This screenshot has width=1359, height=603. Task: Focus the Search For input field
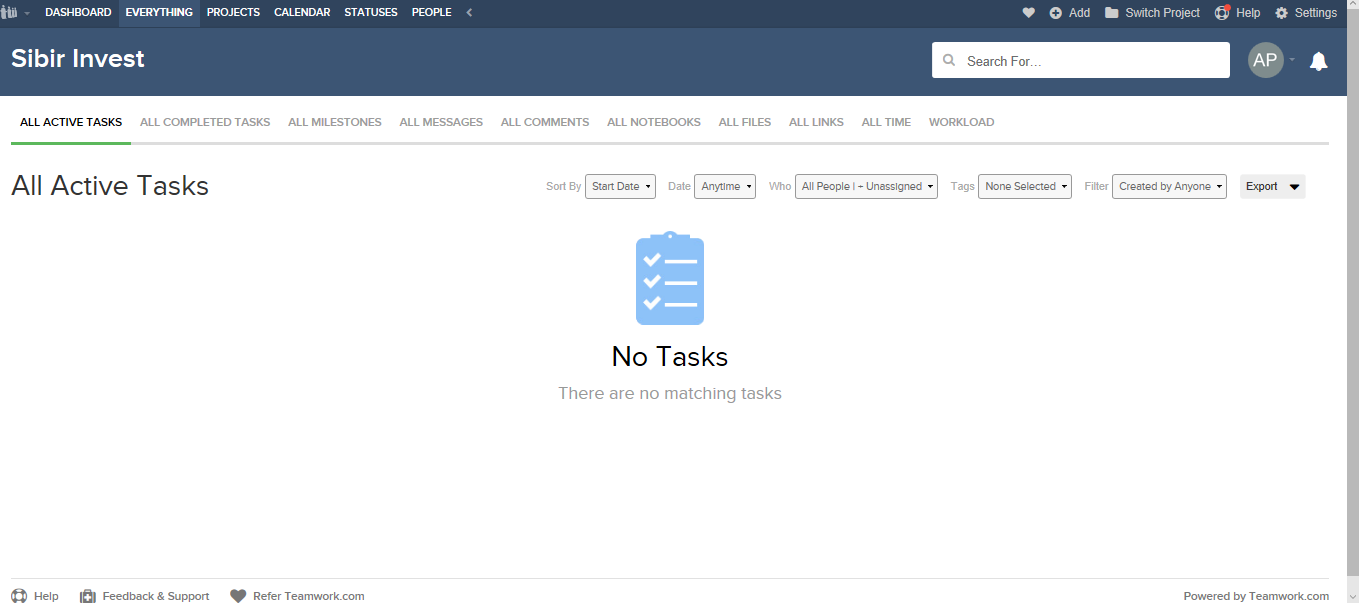(x=1081, y=60)
